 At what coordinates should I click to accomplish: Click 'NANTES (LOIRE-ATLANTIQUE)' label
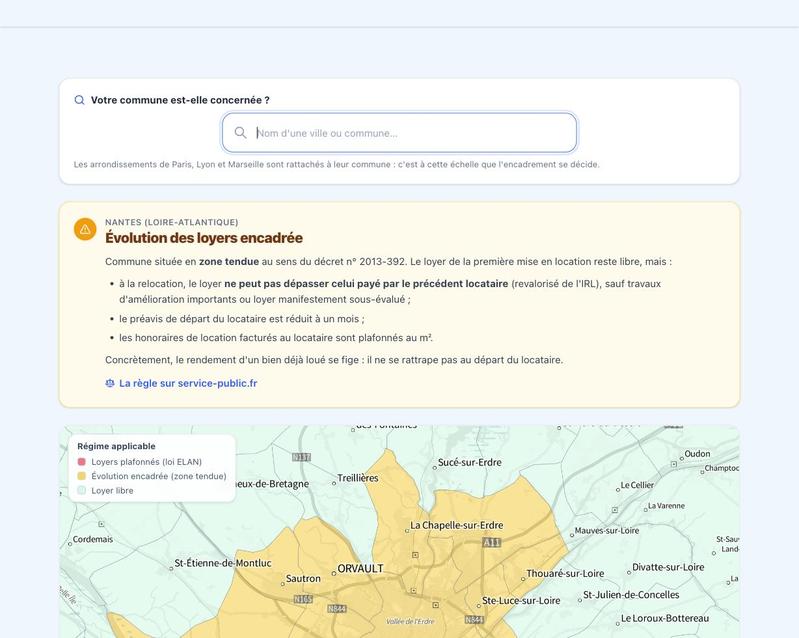point(172,222)
